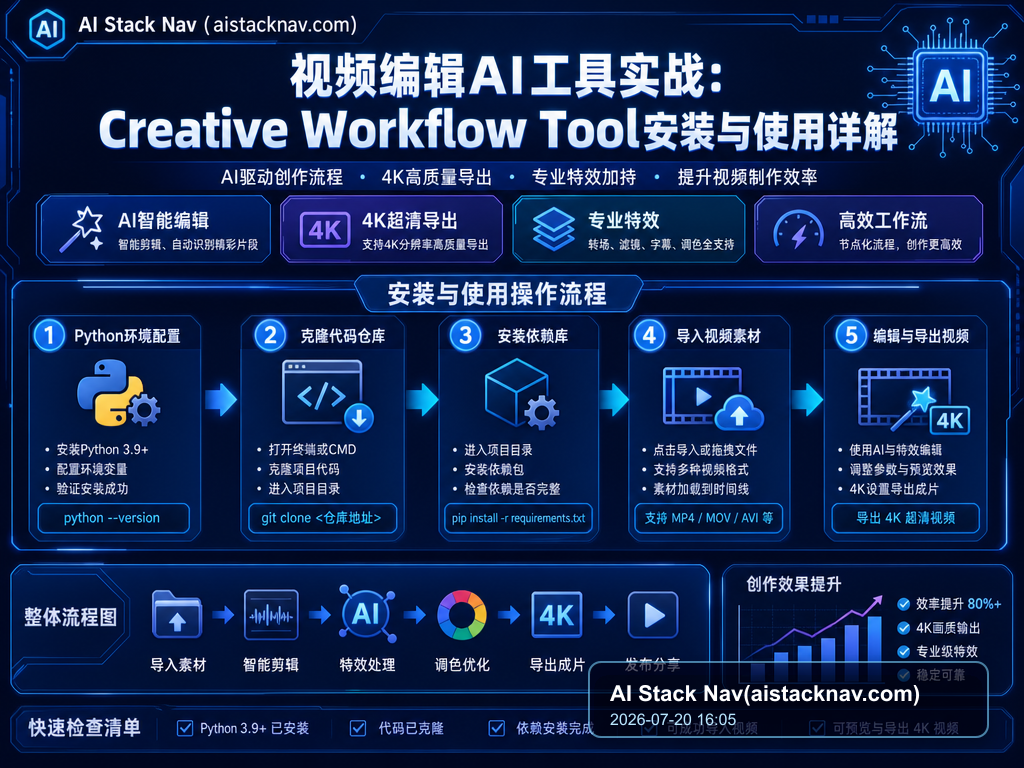Click the 快速检查清单 label

click(84, 728)
